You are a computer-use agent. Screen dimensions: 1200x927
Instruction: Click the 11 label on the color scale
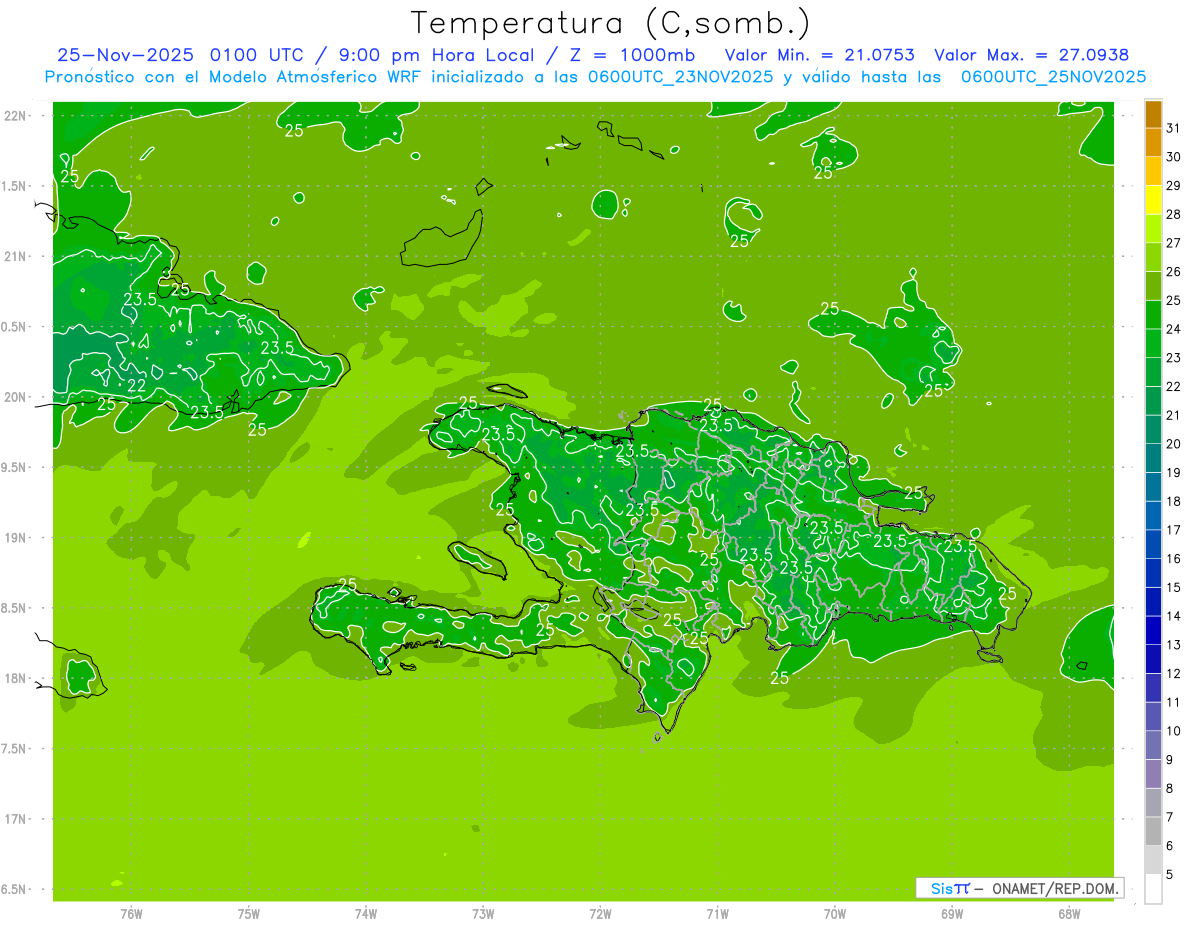1173,702
